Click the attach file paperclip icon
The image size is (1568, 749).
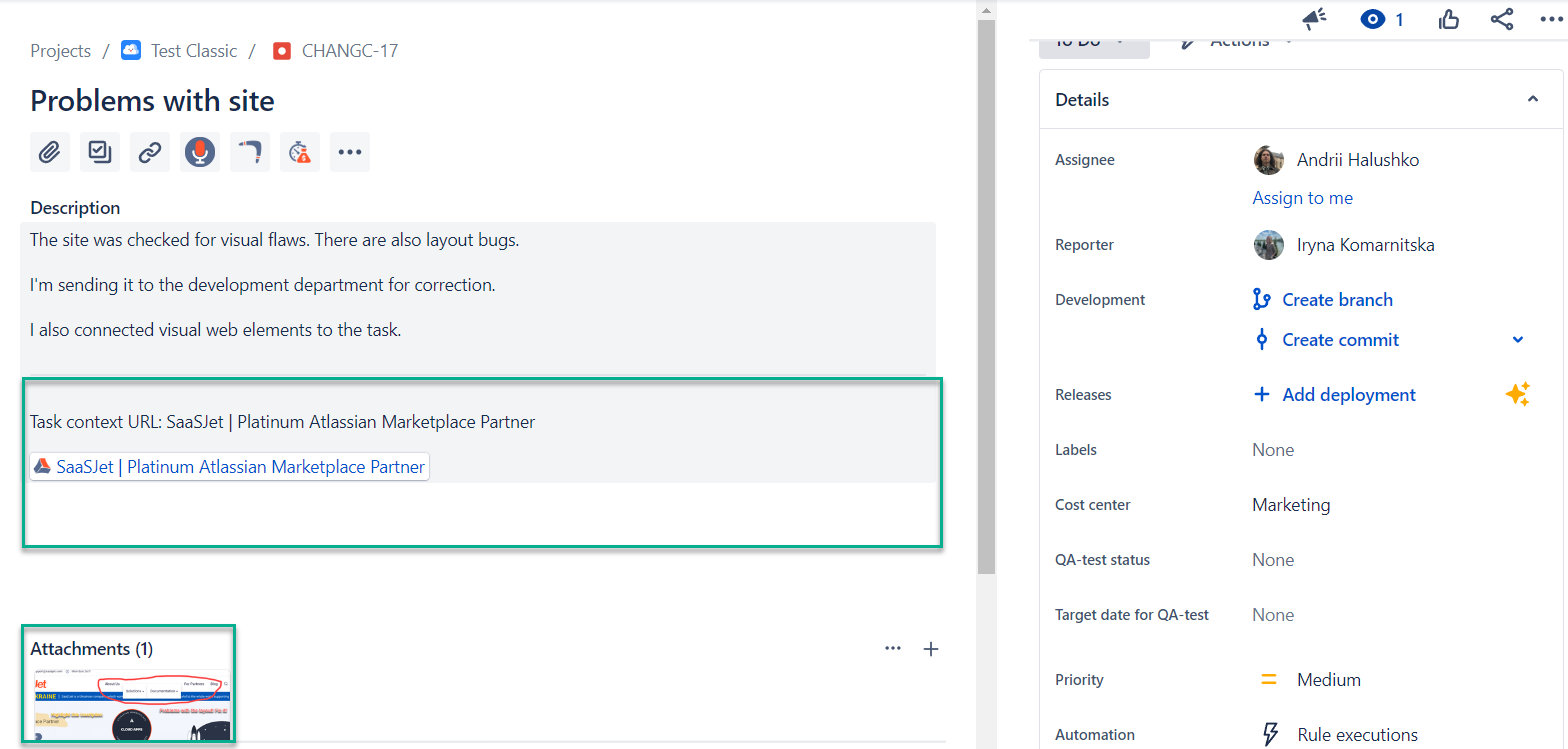[50, 152]
